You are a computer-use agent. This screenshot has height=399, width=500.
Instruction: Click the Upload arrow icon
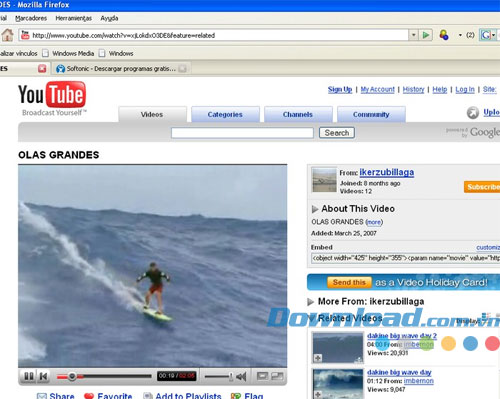click(x=473, y=113)
